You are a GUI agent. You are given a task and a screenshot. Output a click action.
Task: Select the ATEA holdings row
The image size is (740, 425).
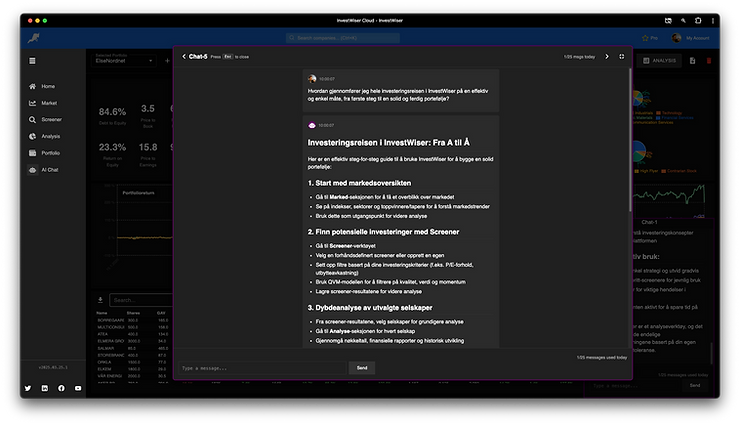pos(134,334)
